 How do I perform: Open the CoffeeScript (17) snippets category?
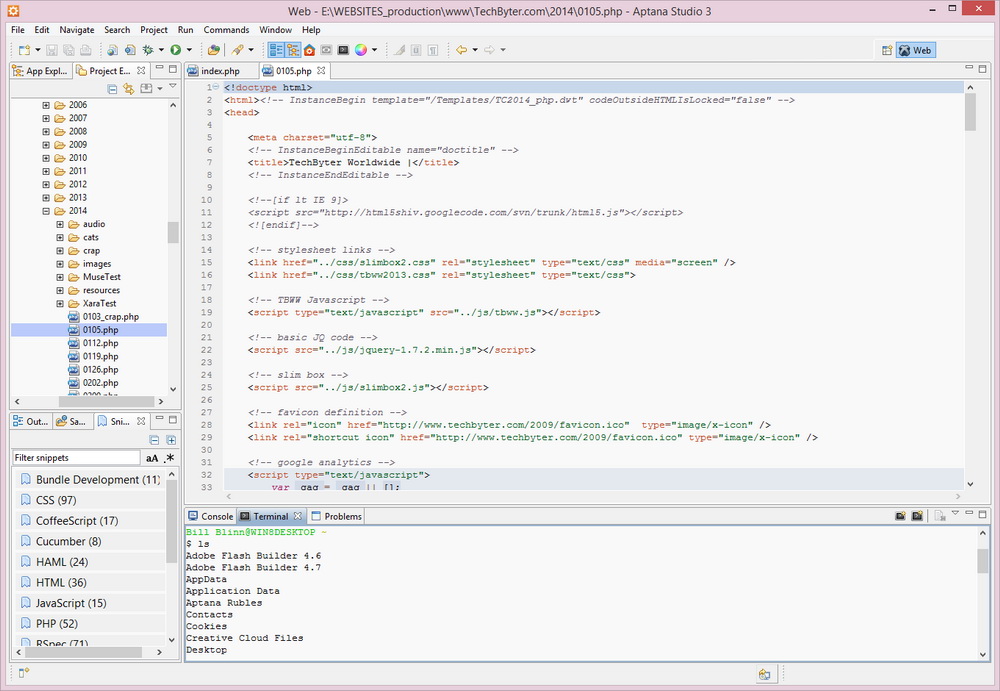(89, 521)
